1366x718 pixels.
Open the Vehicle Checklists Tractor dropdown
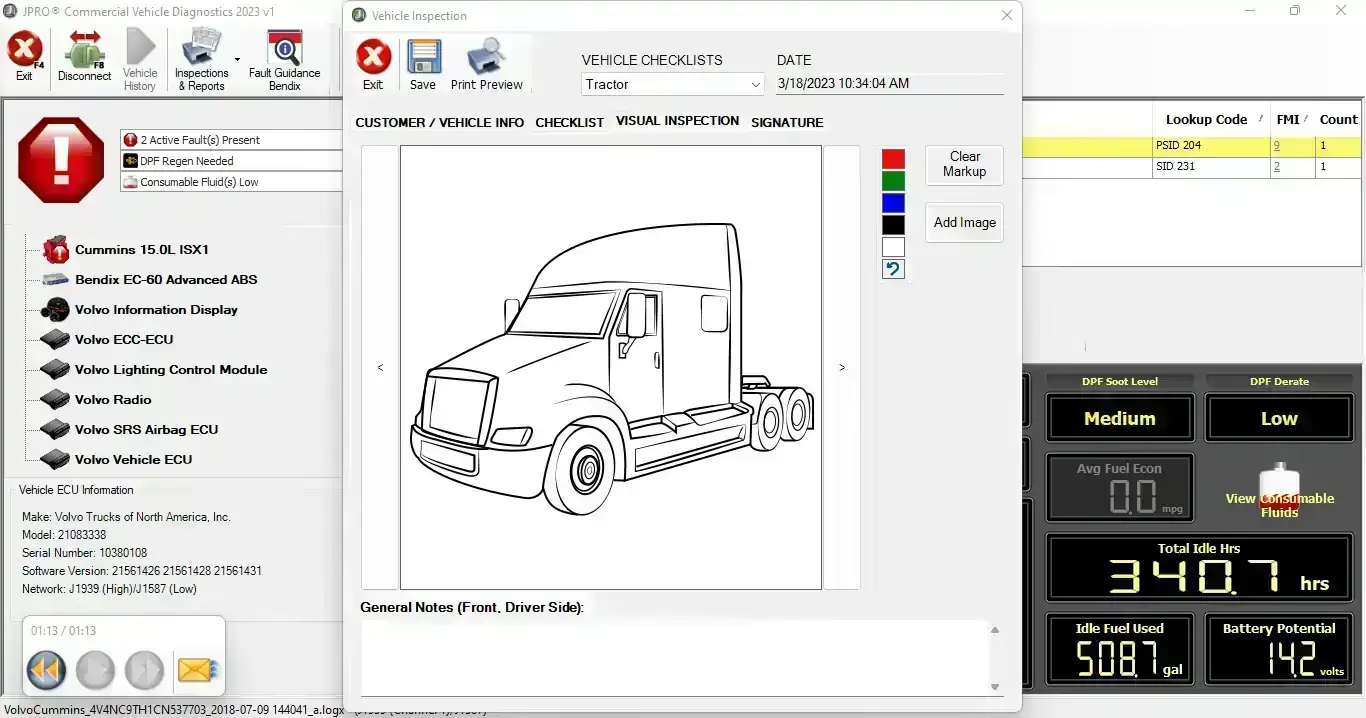(756, 85)
